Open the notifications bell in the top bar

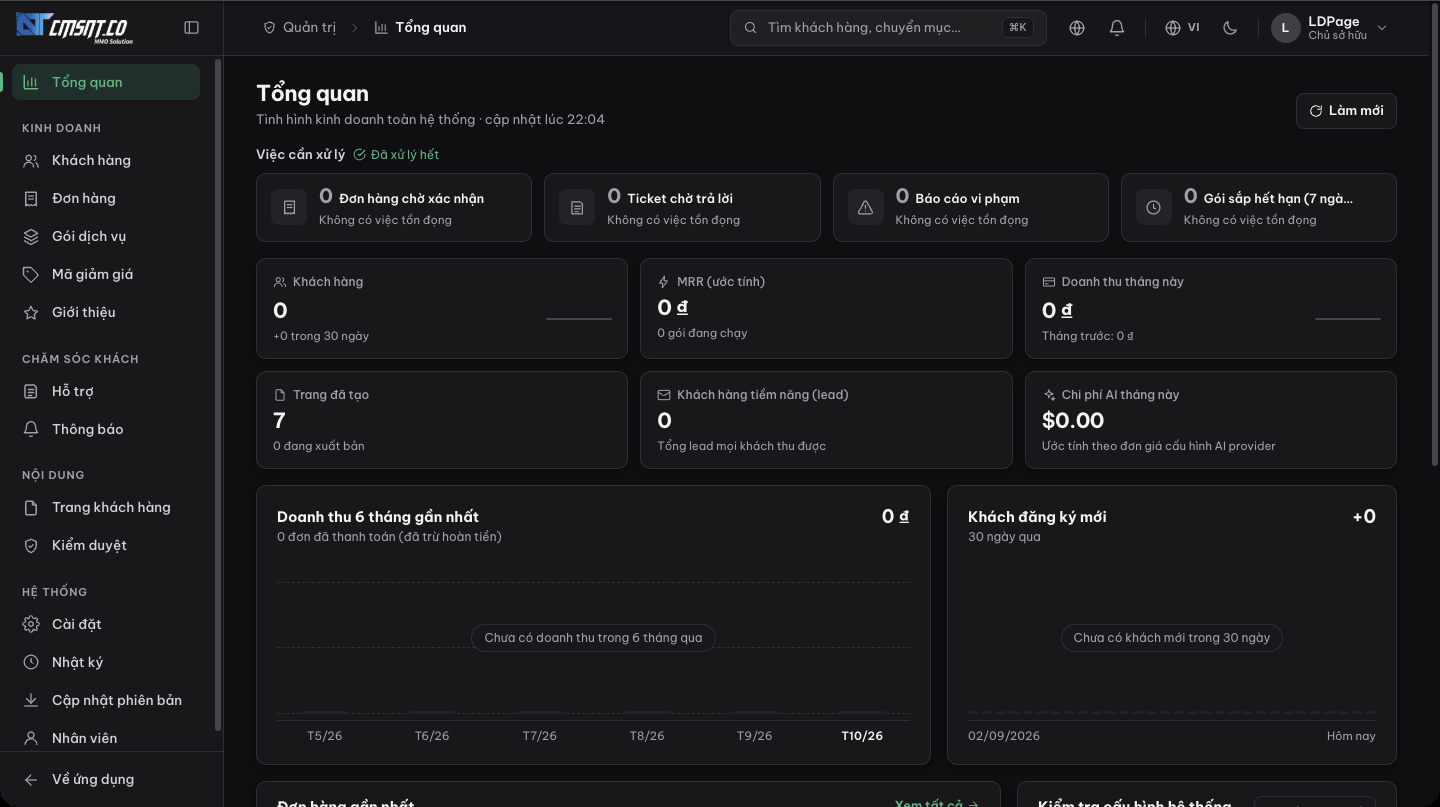1117,28
